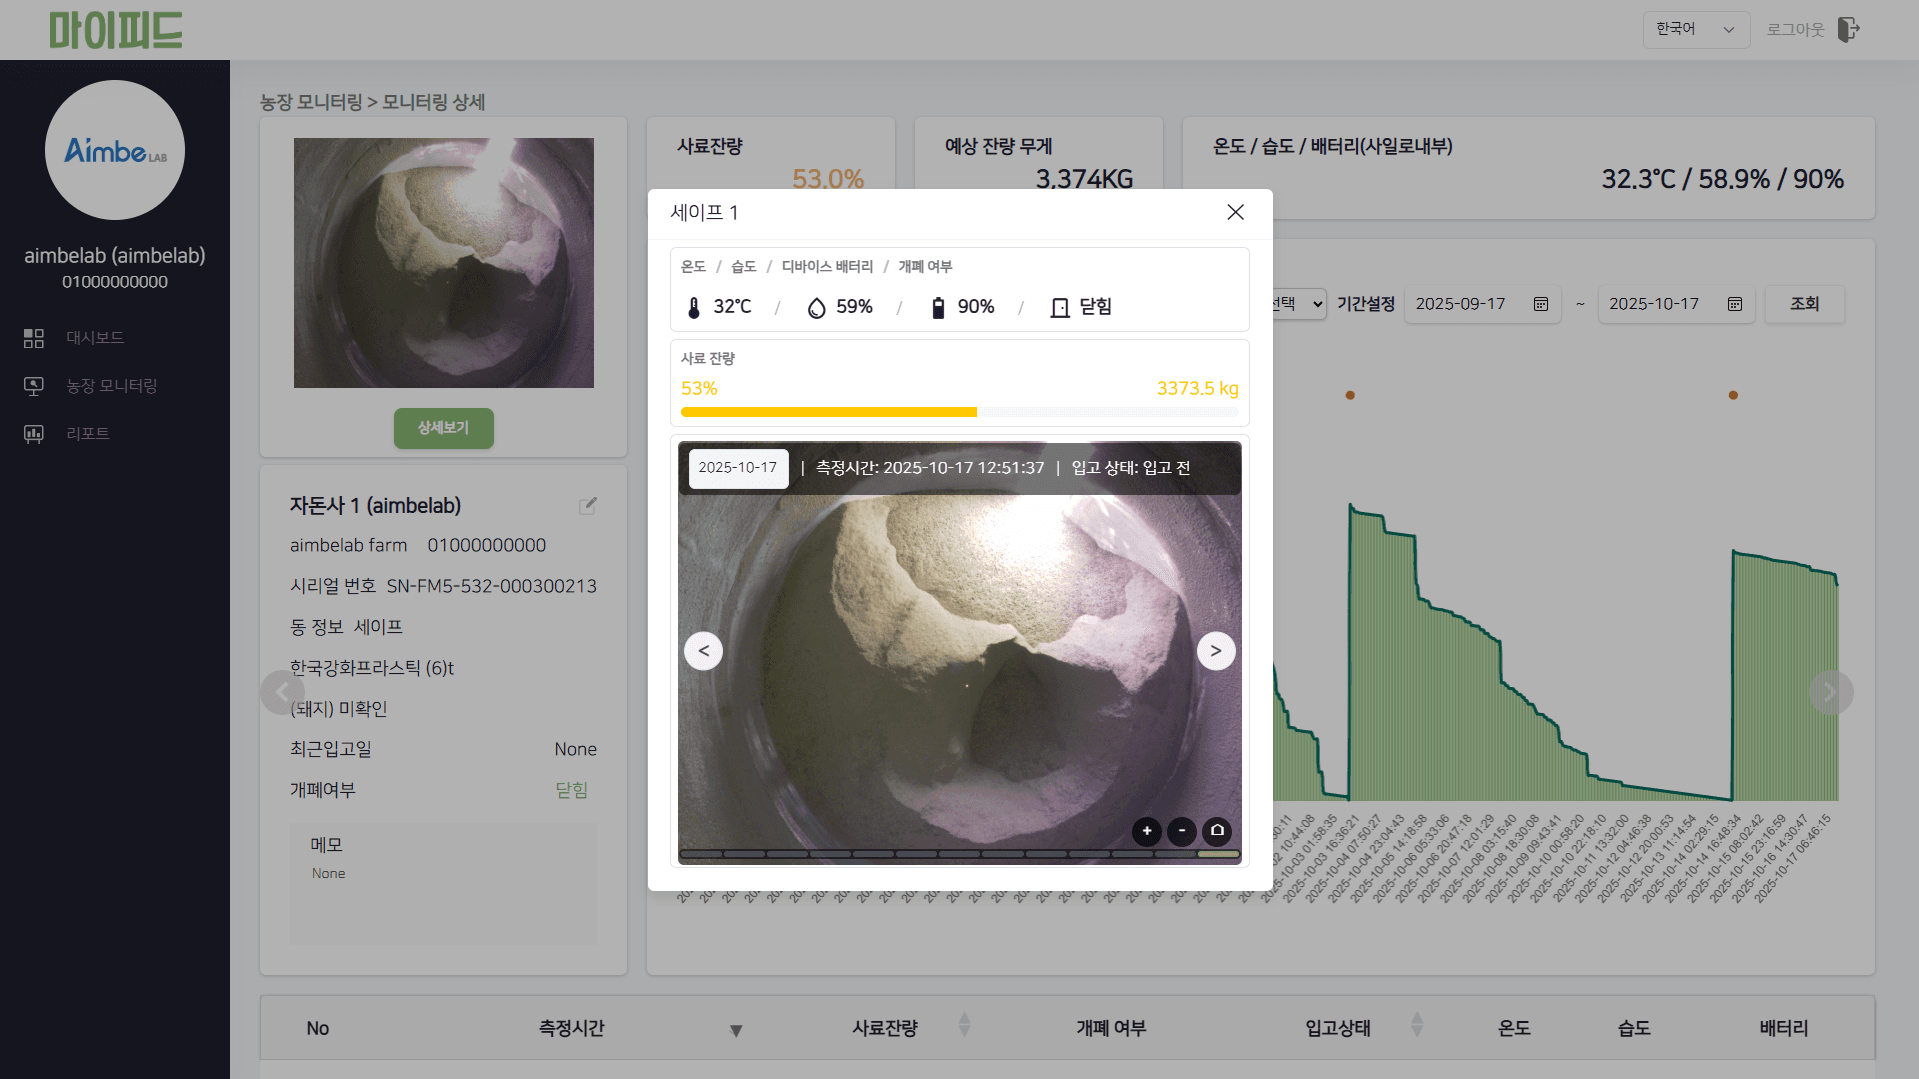Click the green 상세보기 button

pyautogui.click(x=443, y=428)
